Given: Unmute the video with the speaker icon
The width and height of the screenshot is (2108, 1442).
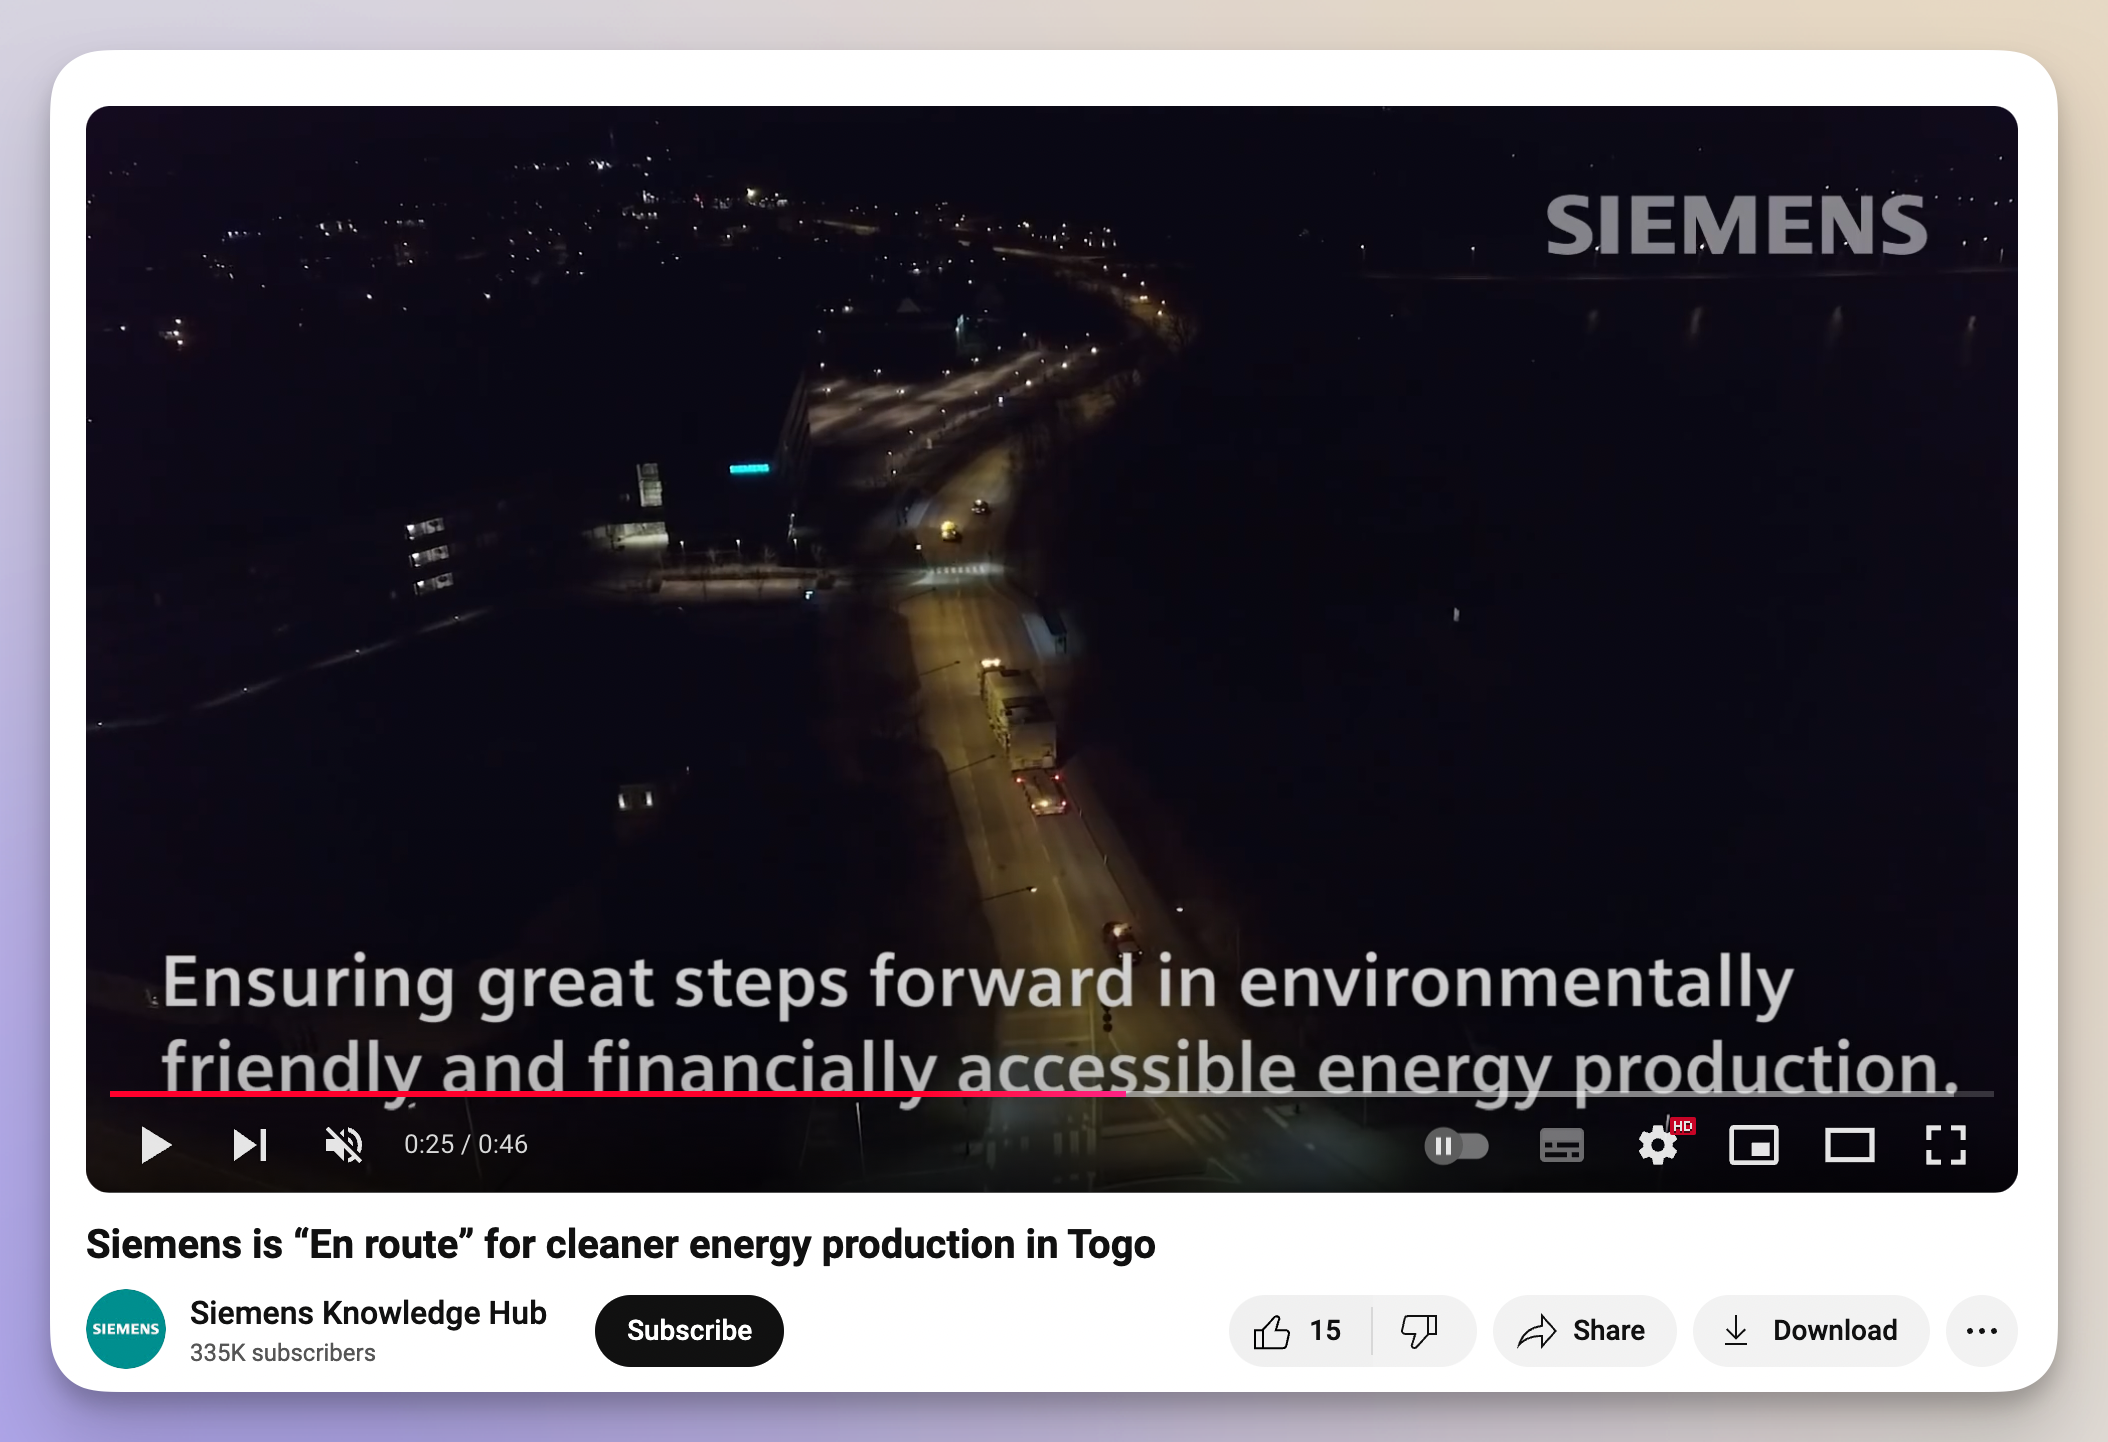Looking at the screenshot, I should click(x=344, y=1145).
